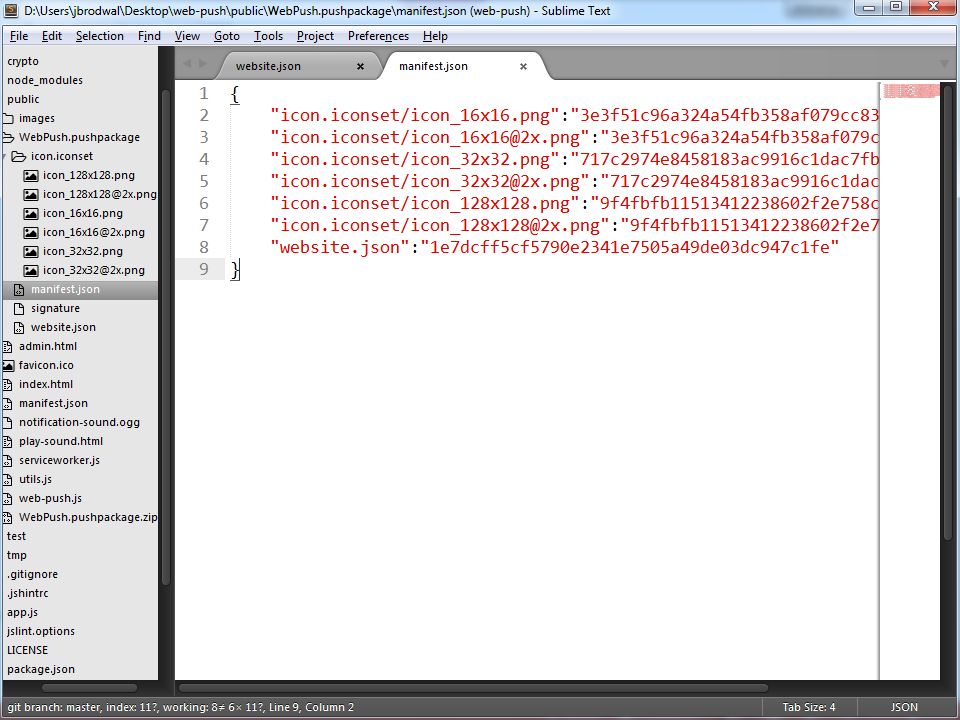Viewport: 960px width, 720px height.
Task: Change Tab Size: 4 setting
Action: [x=808, y=707]
